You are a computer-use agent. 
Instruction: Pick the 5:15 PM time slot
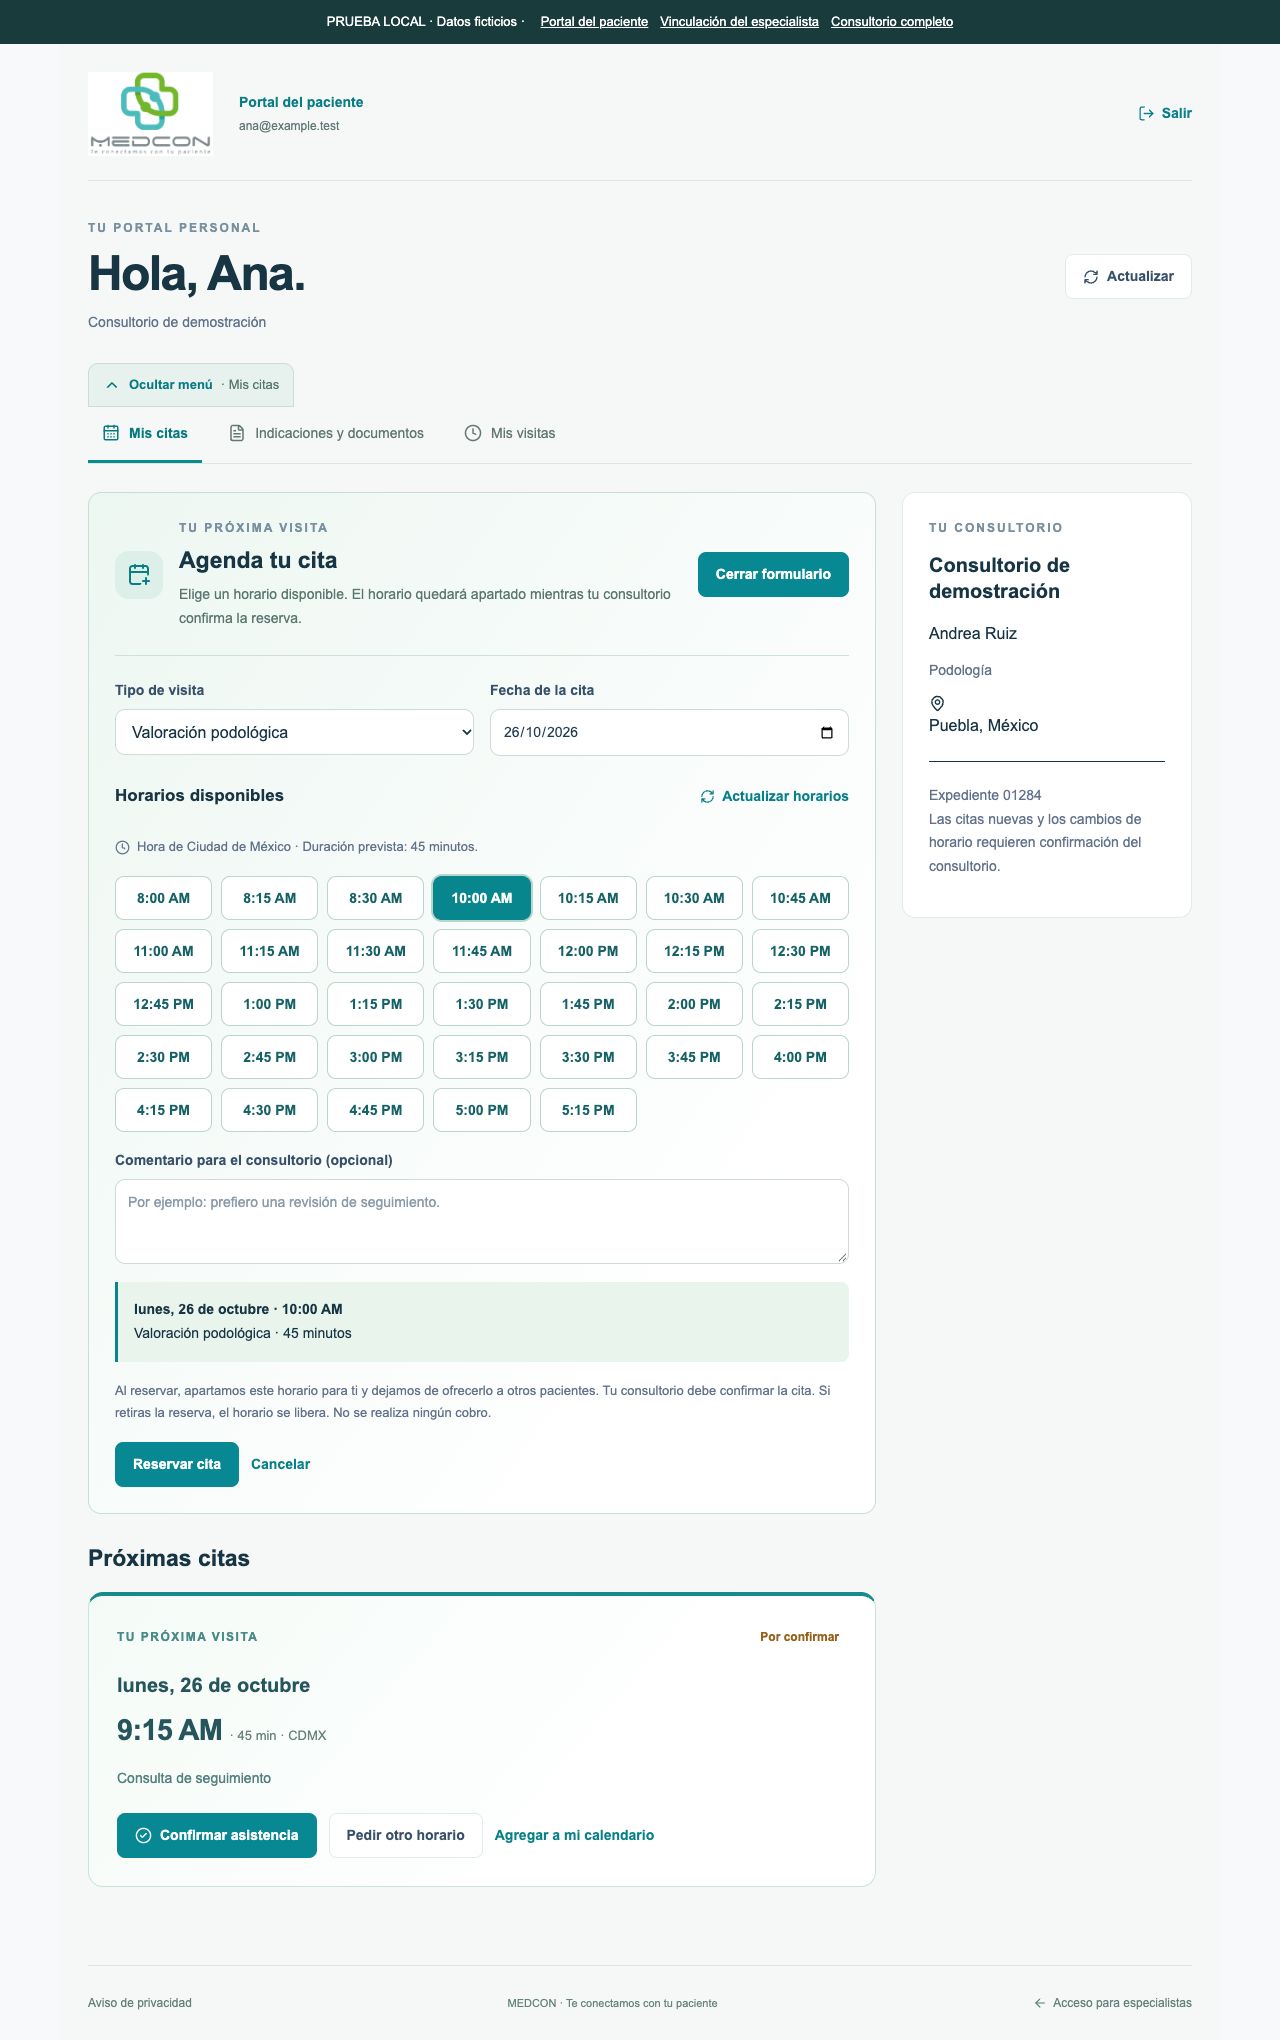(x=588, y=1110)
